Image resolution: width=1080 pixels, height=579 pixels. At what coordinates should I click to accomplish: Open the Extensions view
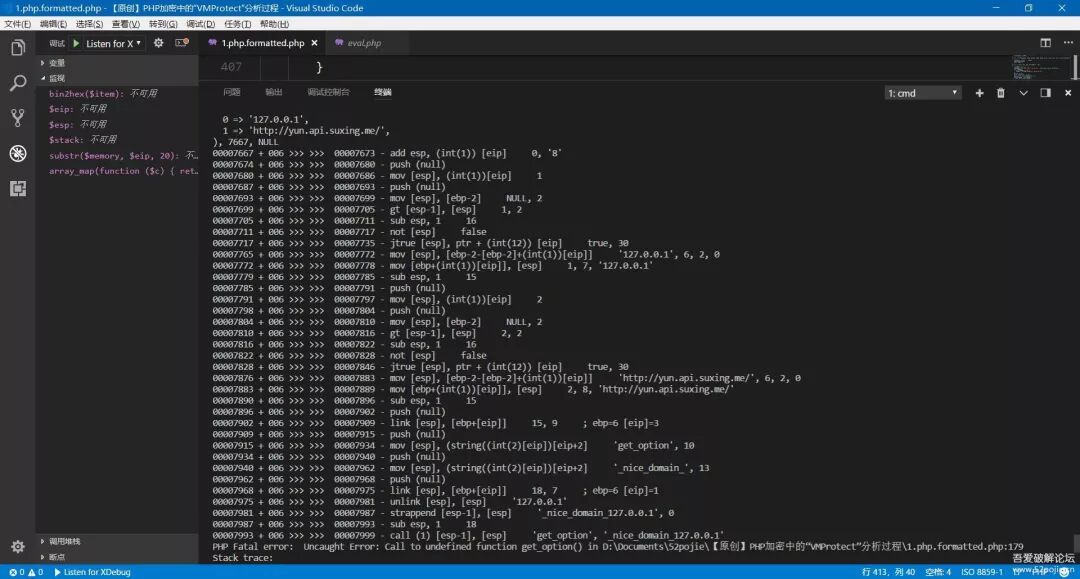[18, 188]
